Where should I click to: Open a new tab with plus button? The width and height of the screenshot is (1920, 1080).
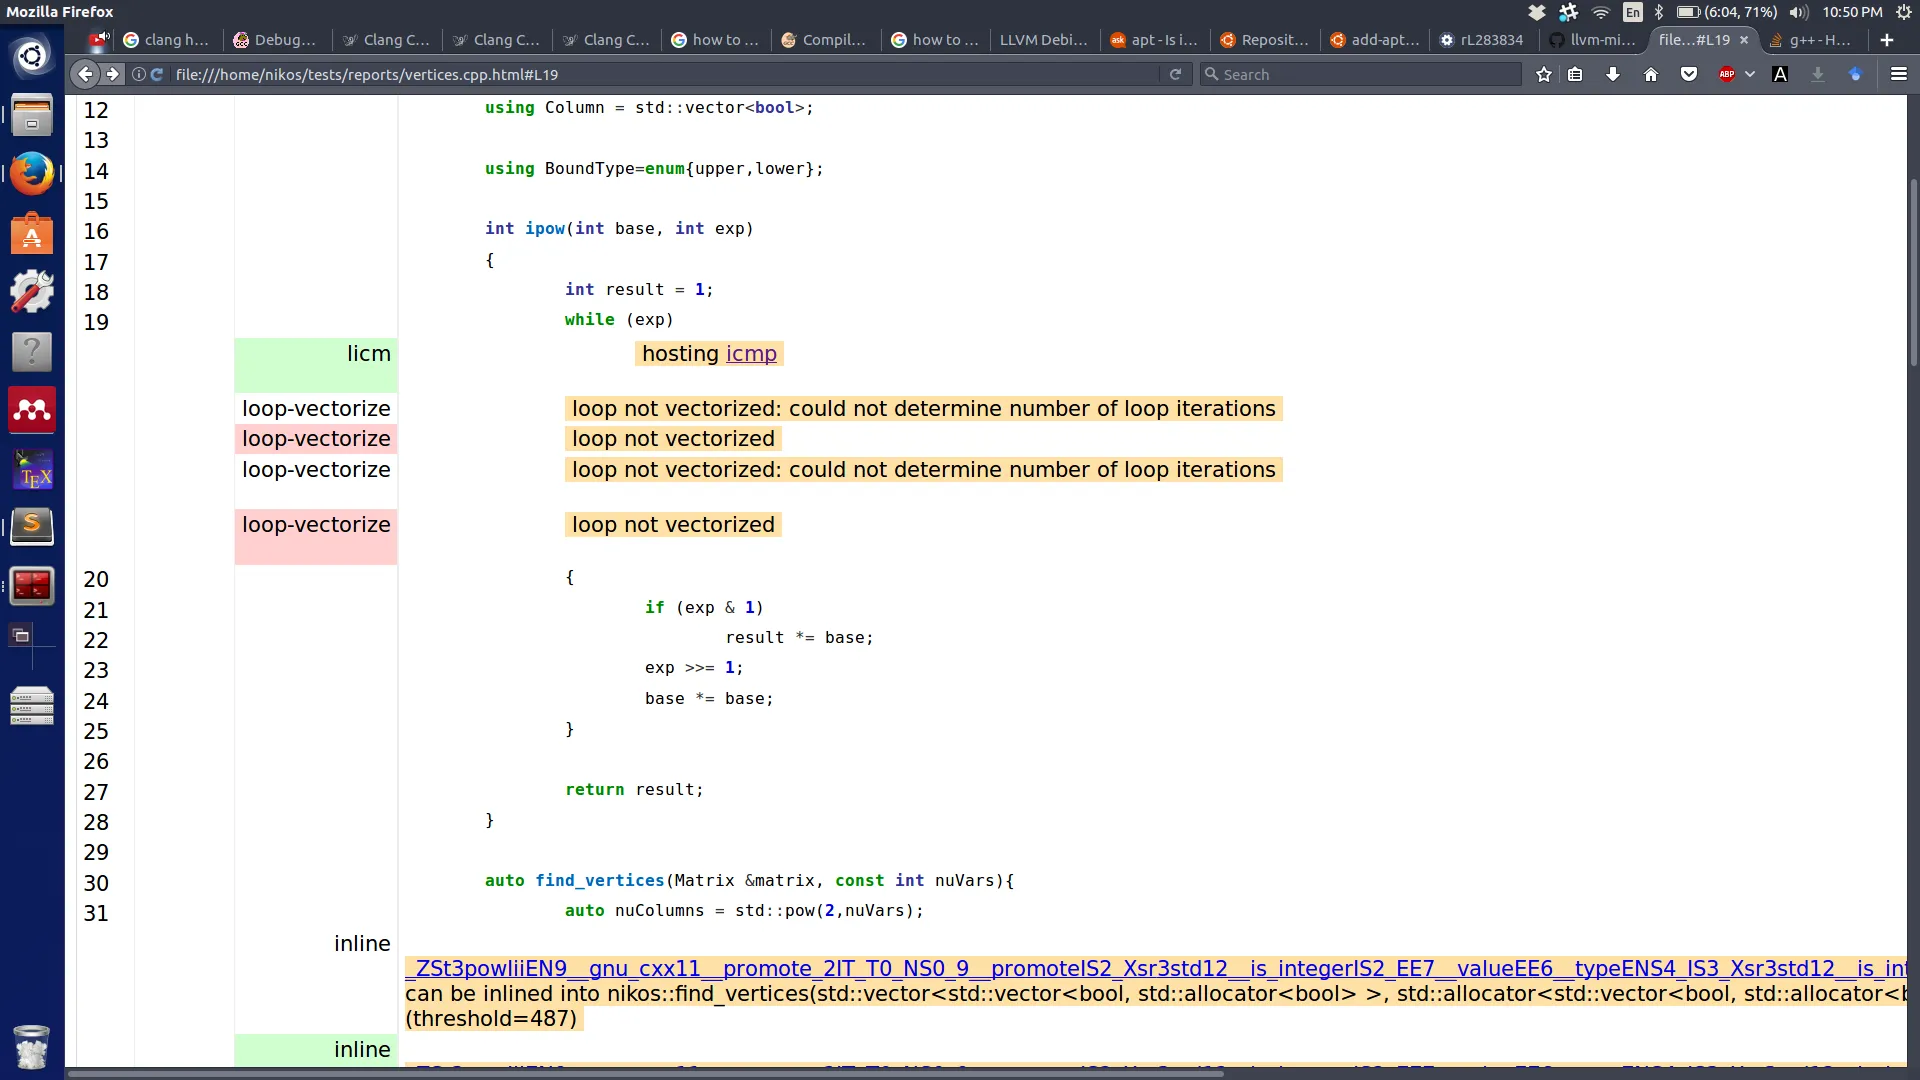(x=1887, y=40)
